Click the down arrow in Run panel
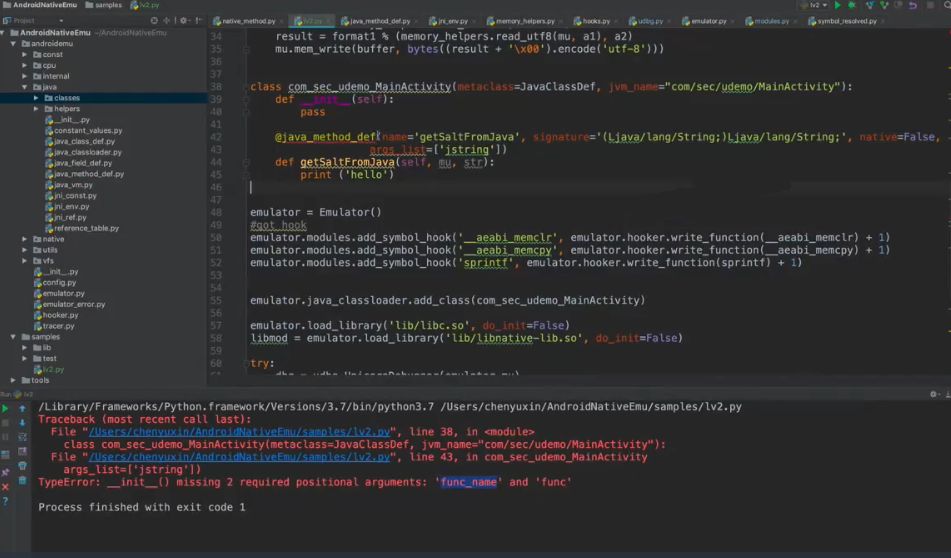Image resolution: width=951 pixels, height=558 pixels. coord(23,423)
